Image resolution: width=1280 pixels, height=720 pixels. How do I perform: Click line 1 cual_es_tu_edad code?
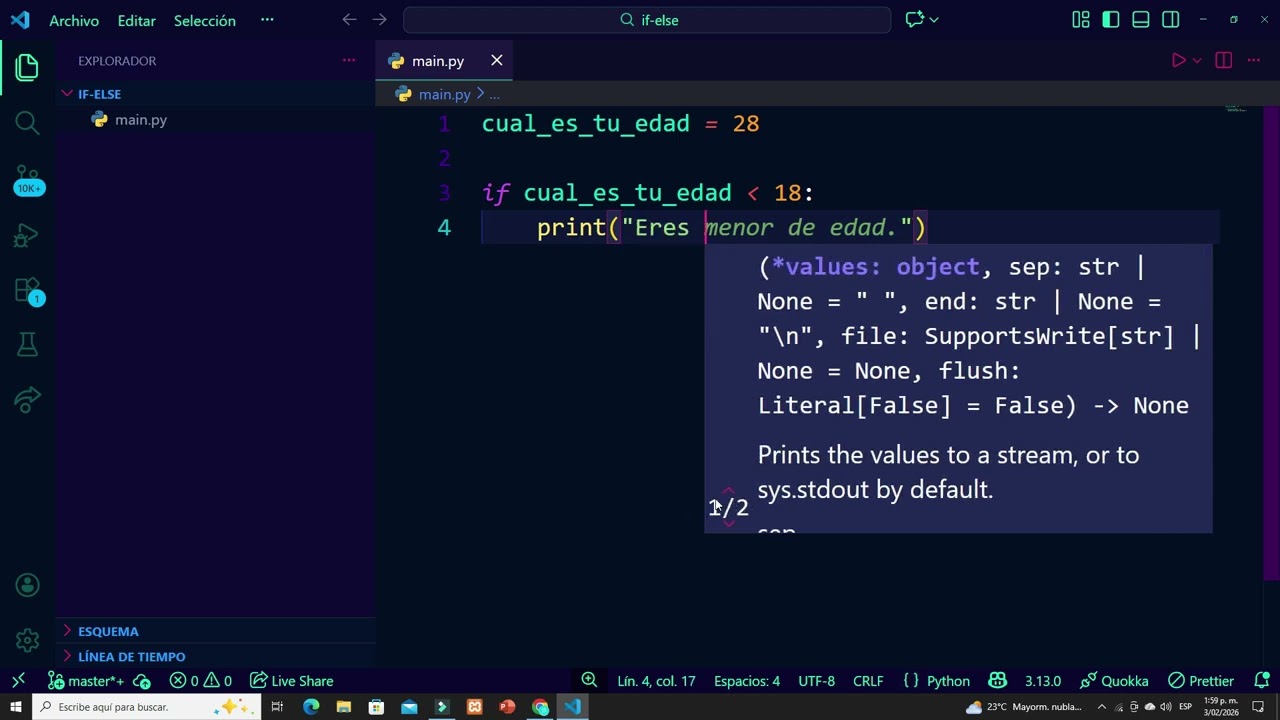(x=620, y=124)
